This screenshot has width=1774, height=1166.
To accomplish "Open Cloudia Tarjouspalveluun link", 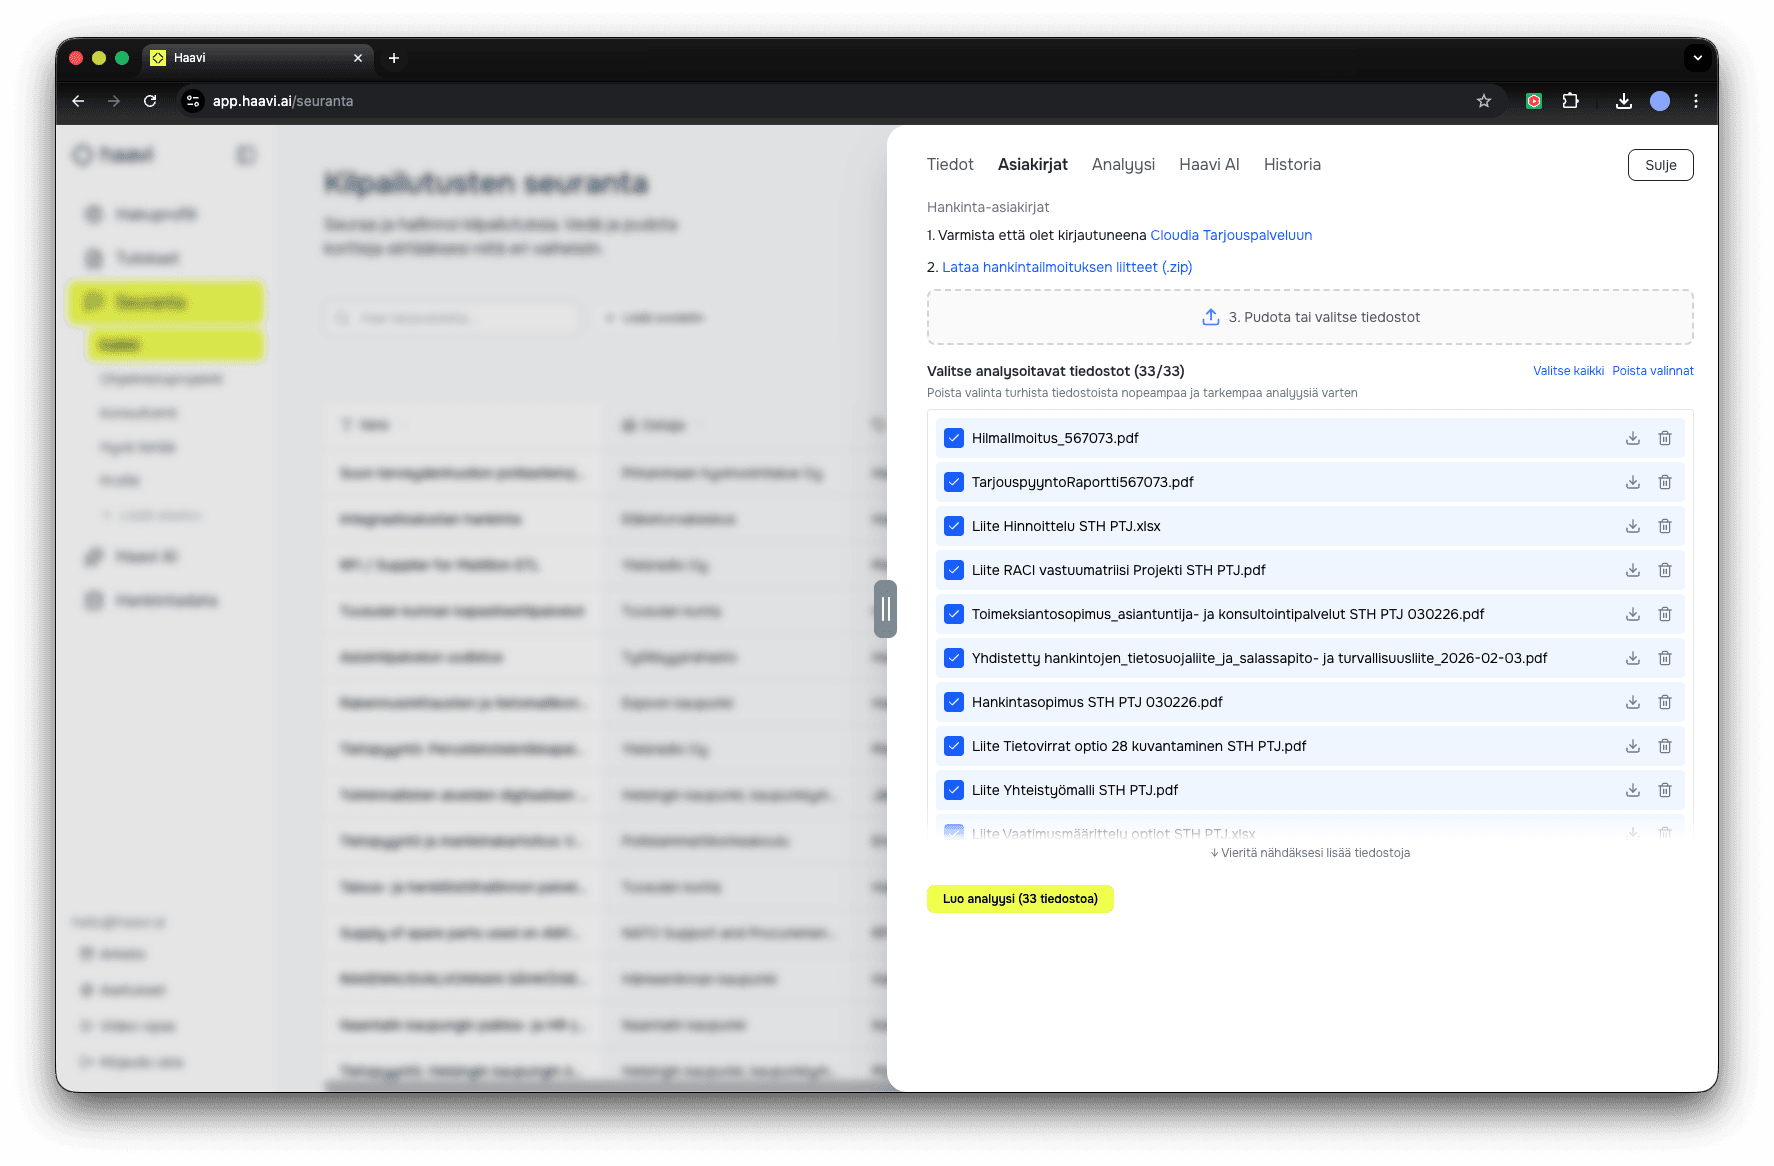I will [1230, 236].
